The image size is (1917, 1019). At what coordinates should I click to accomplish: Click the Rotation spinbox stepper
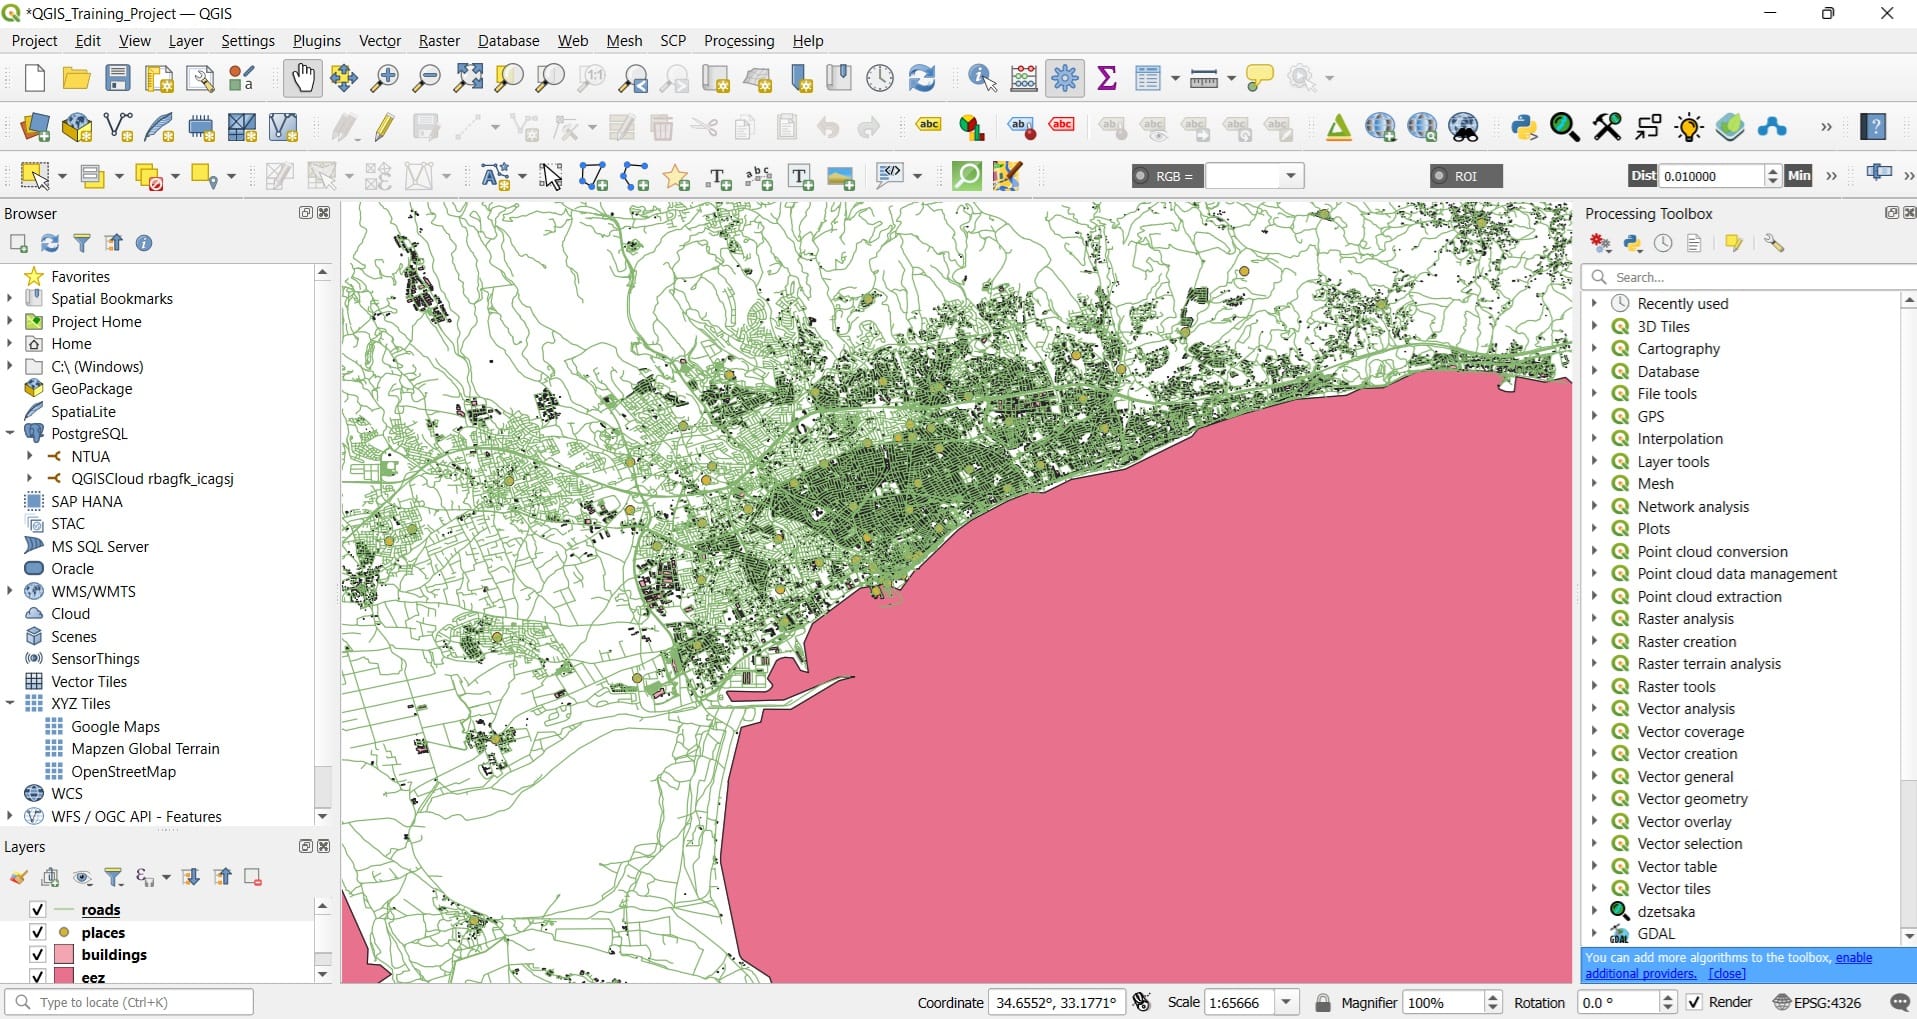point(1667,1002)
